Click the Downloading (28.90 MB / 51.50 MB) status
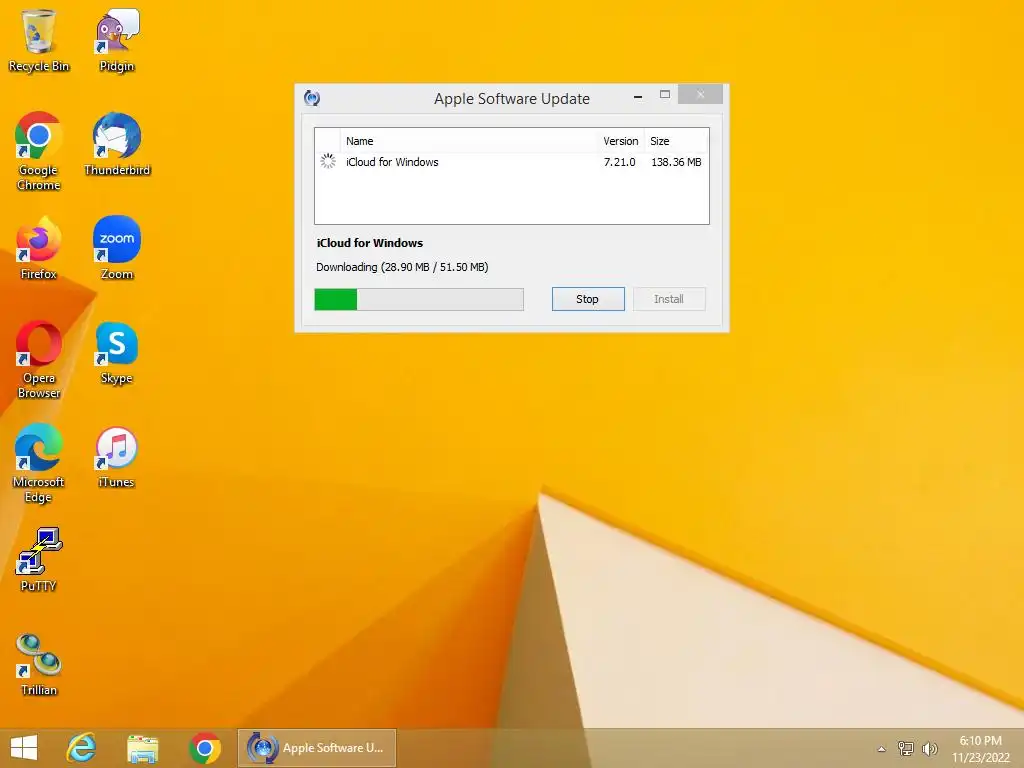This screenshot has height=768, width=1024. click(402, 267)
